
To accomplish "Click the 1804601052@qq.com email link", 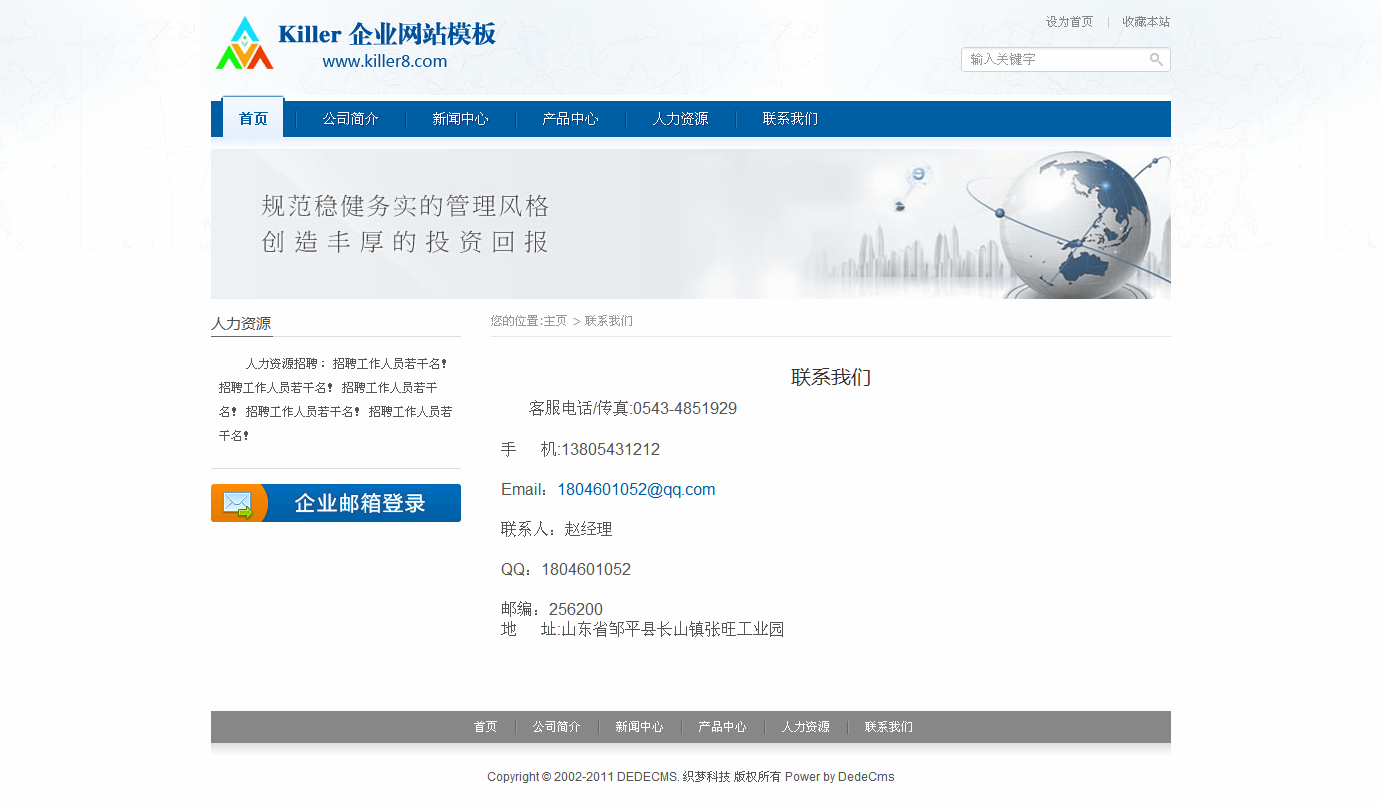I will point(636,490).
